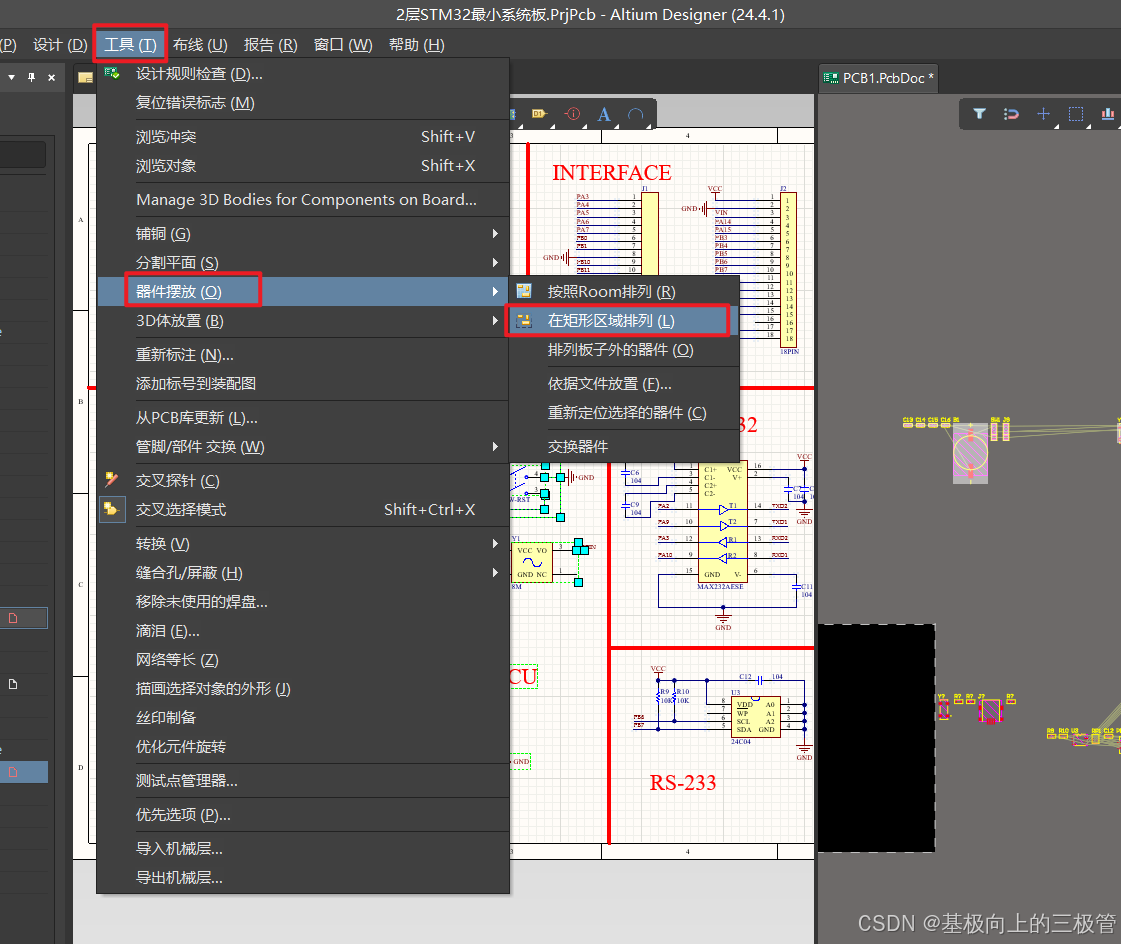The height and width of the screenshot is (944, 1121).
Task: Click the panel pin icon
Action: click(31, 77)
